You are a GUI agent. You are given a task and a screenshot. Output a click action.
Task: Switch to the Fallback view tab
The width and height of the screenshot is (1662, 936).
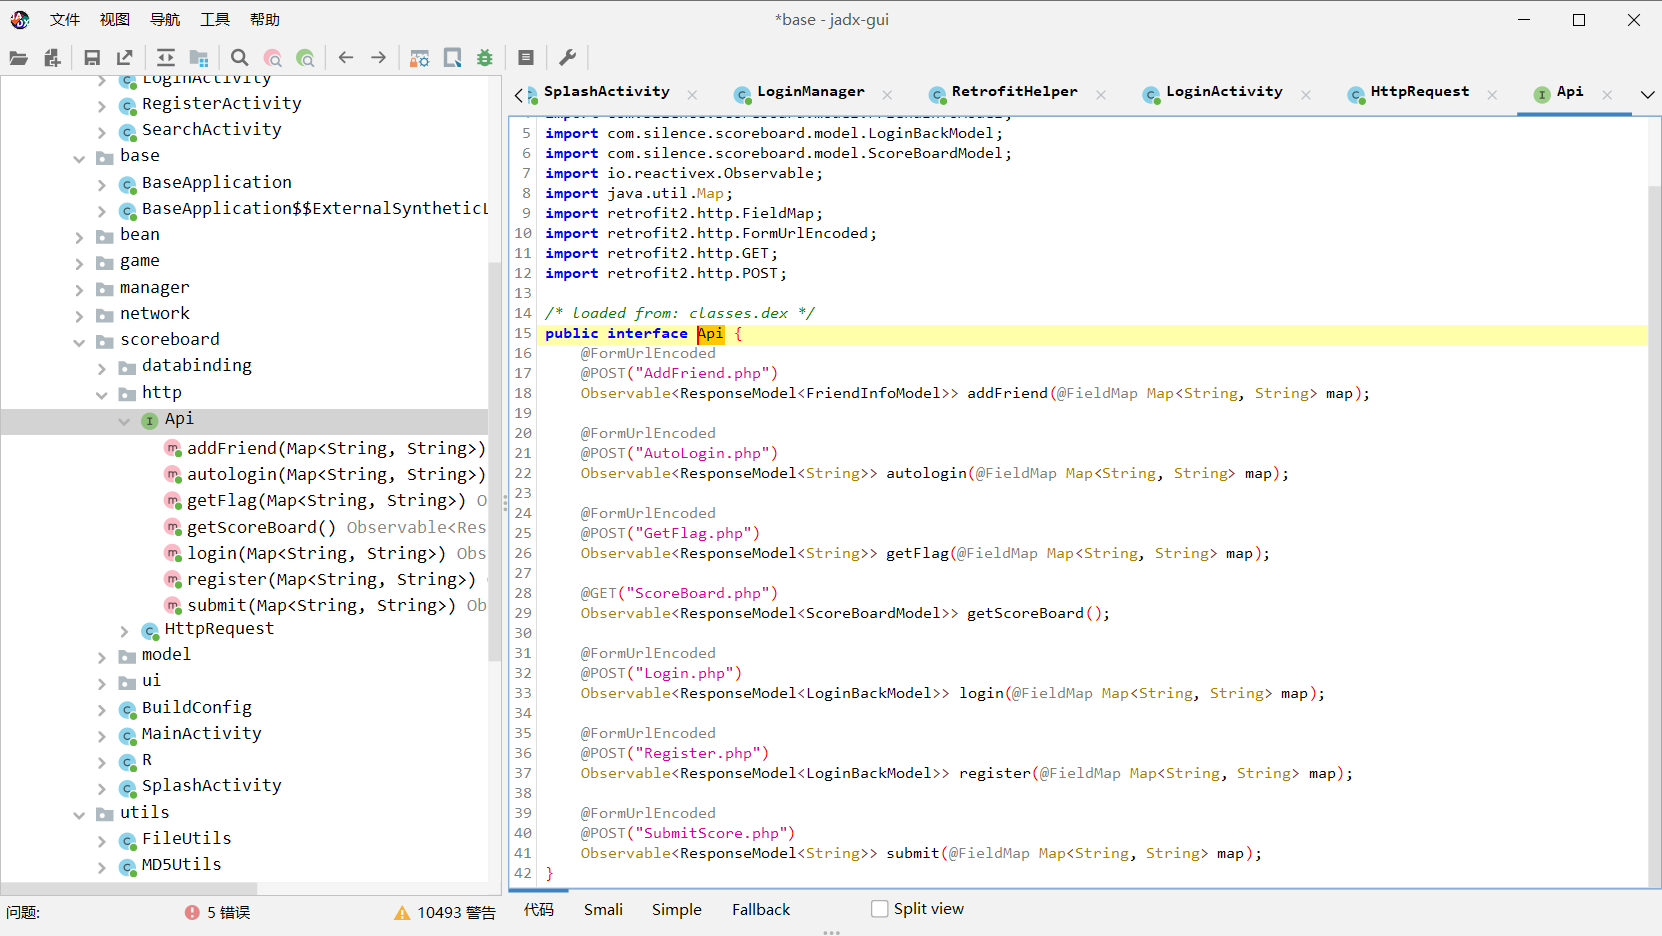(761, 909)
